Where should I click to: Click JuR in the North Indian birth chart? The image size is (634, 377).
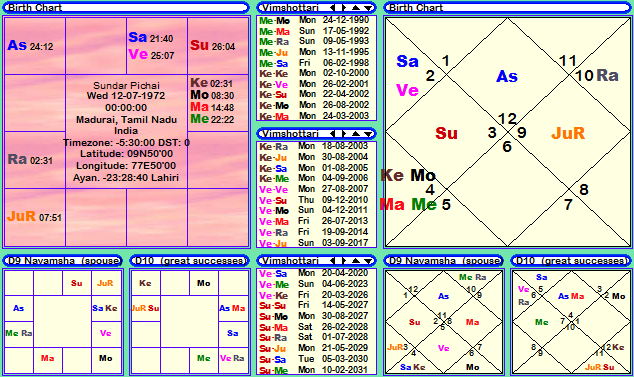[x=568, y=133]
